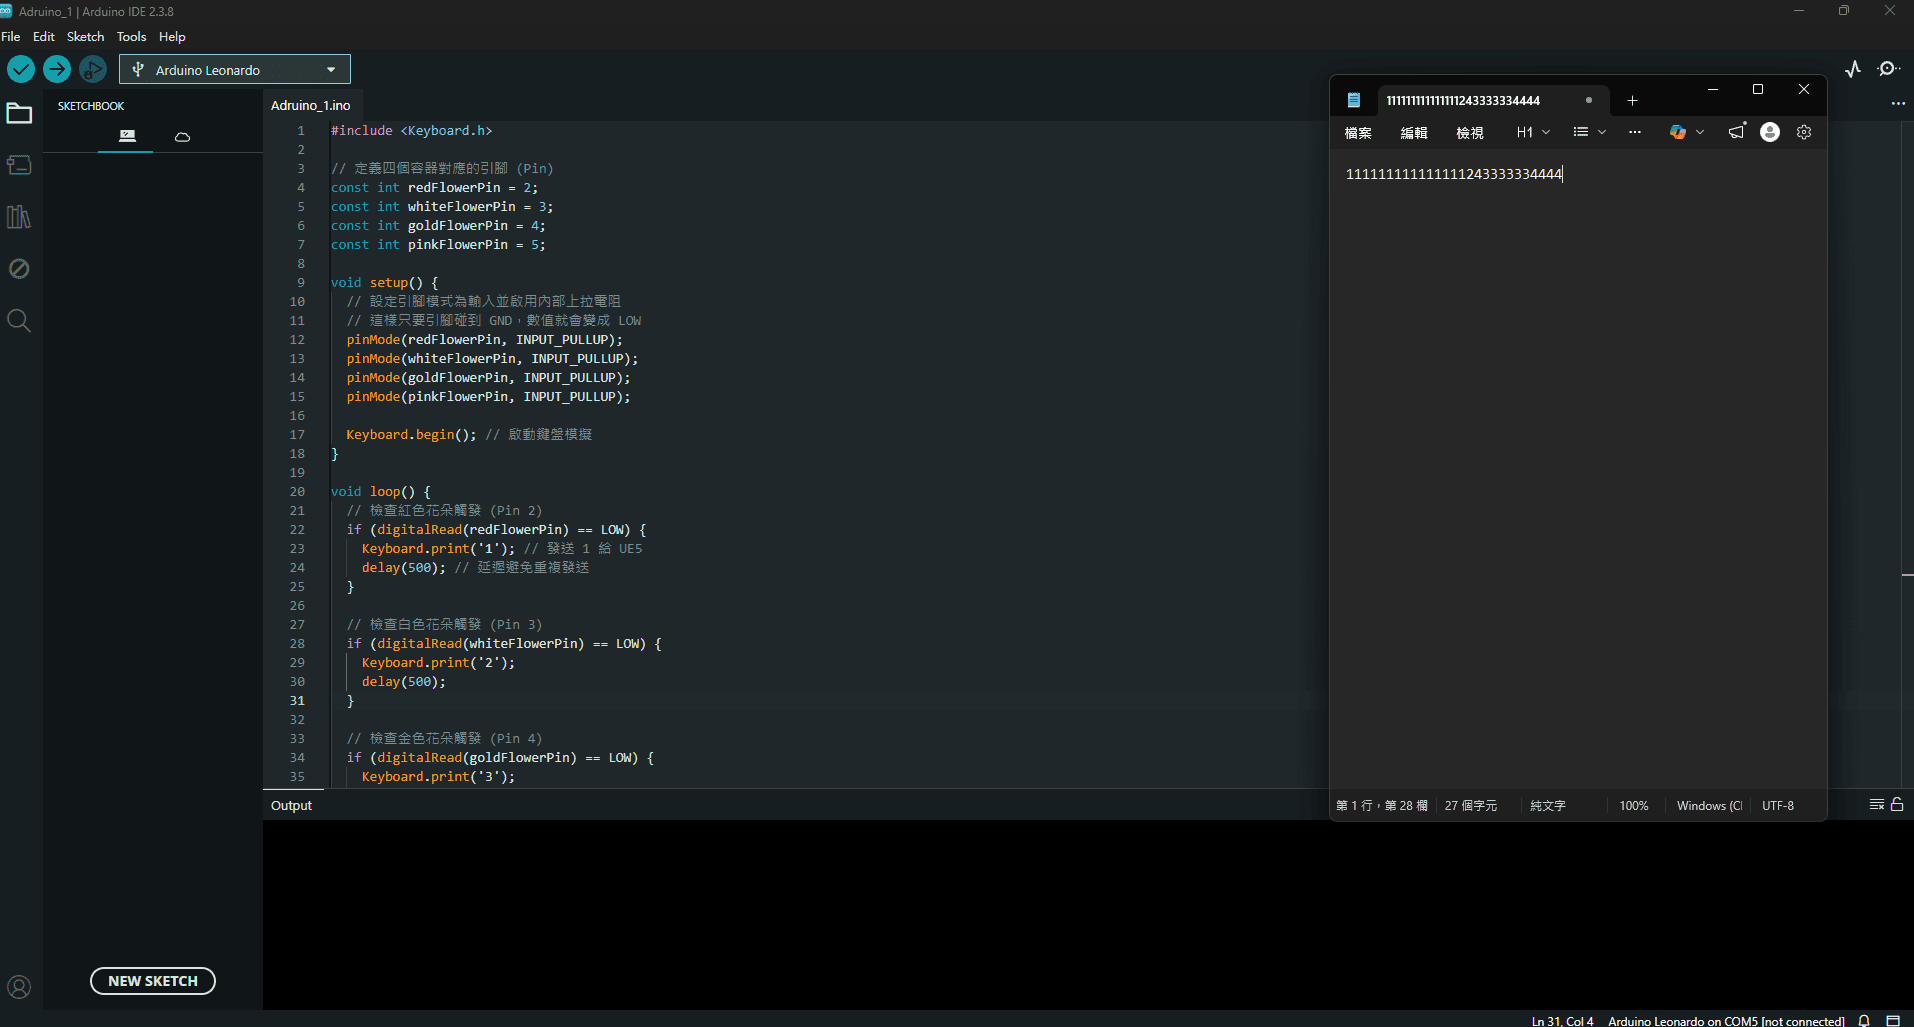Open the Sketchbook folder icon in sidebar

tap(19, 113)
